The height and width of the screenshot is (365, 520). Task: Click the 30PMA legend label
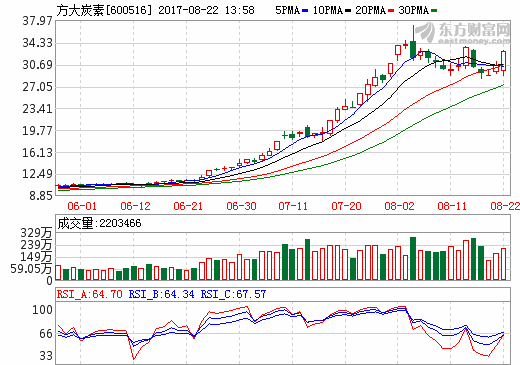point(413,10)
